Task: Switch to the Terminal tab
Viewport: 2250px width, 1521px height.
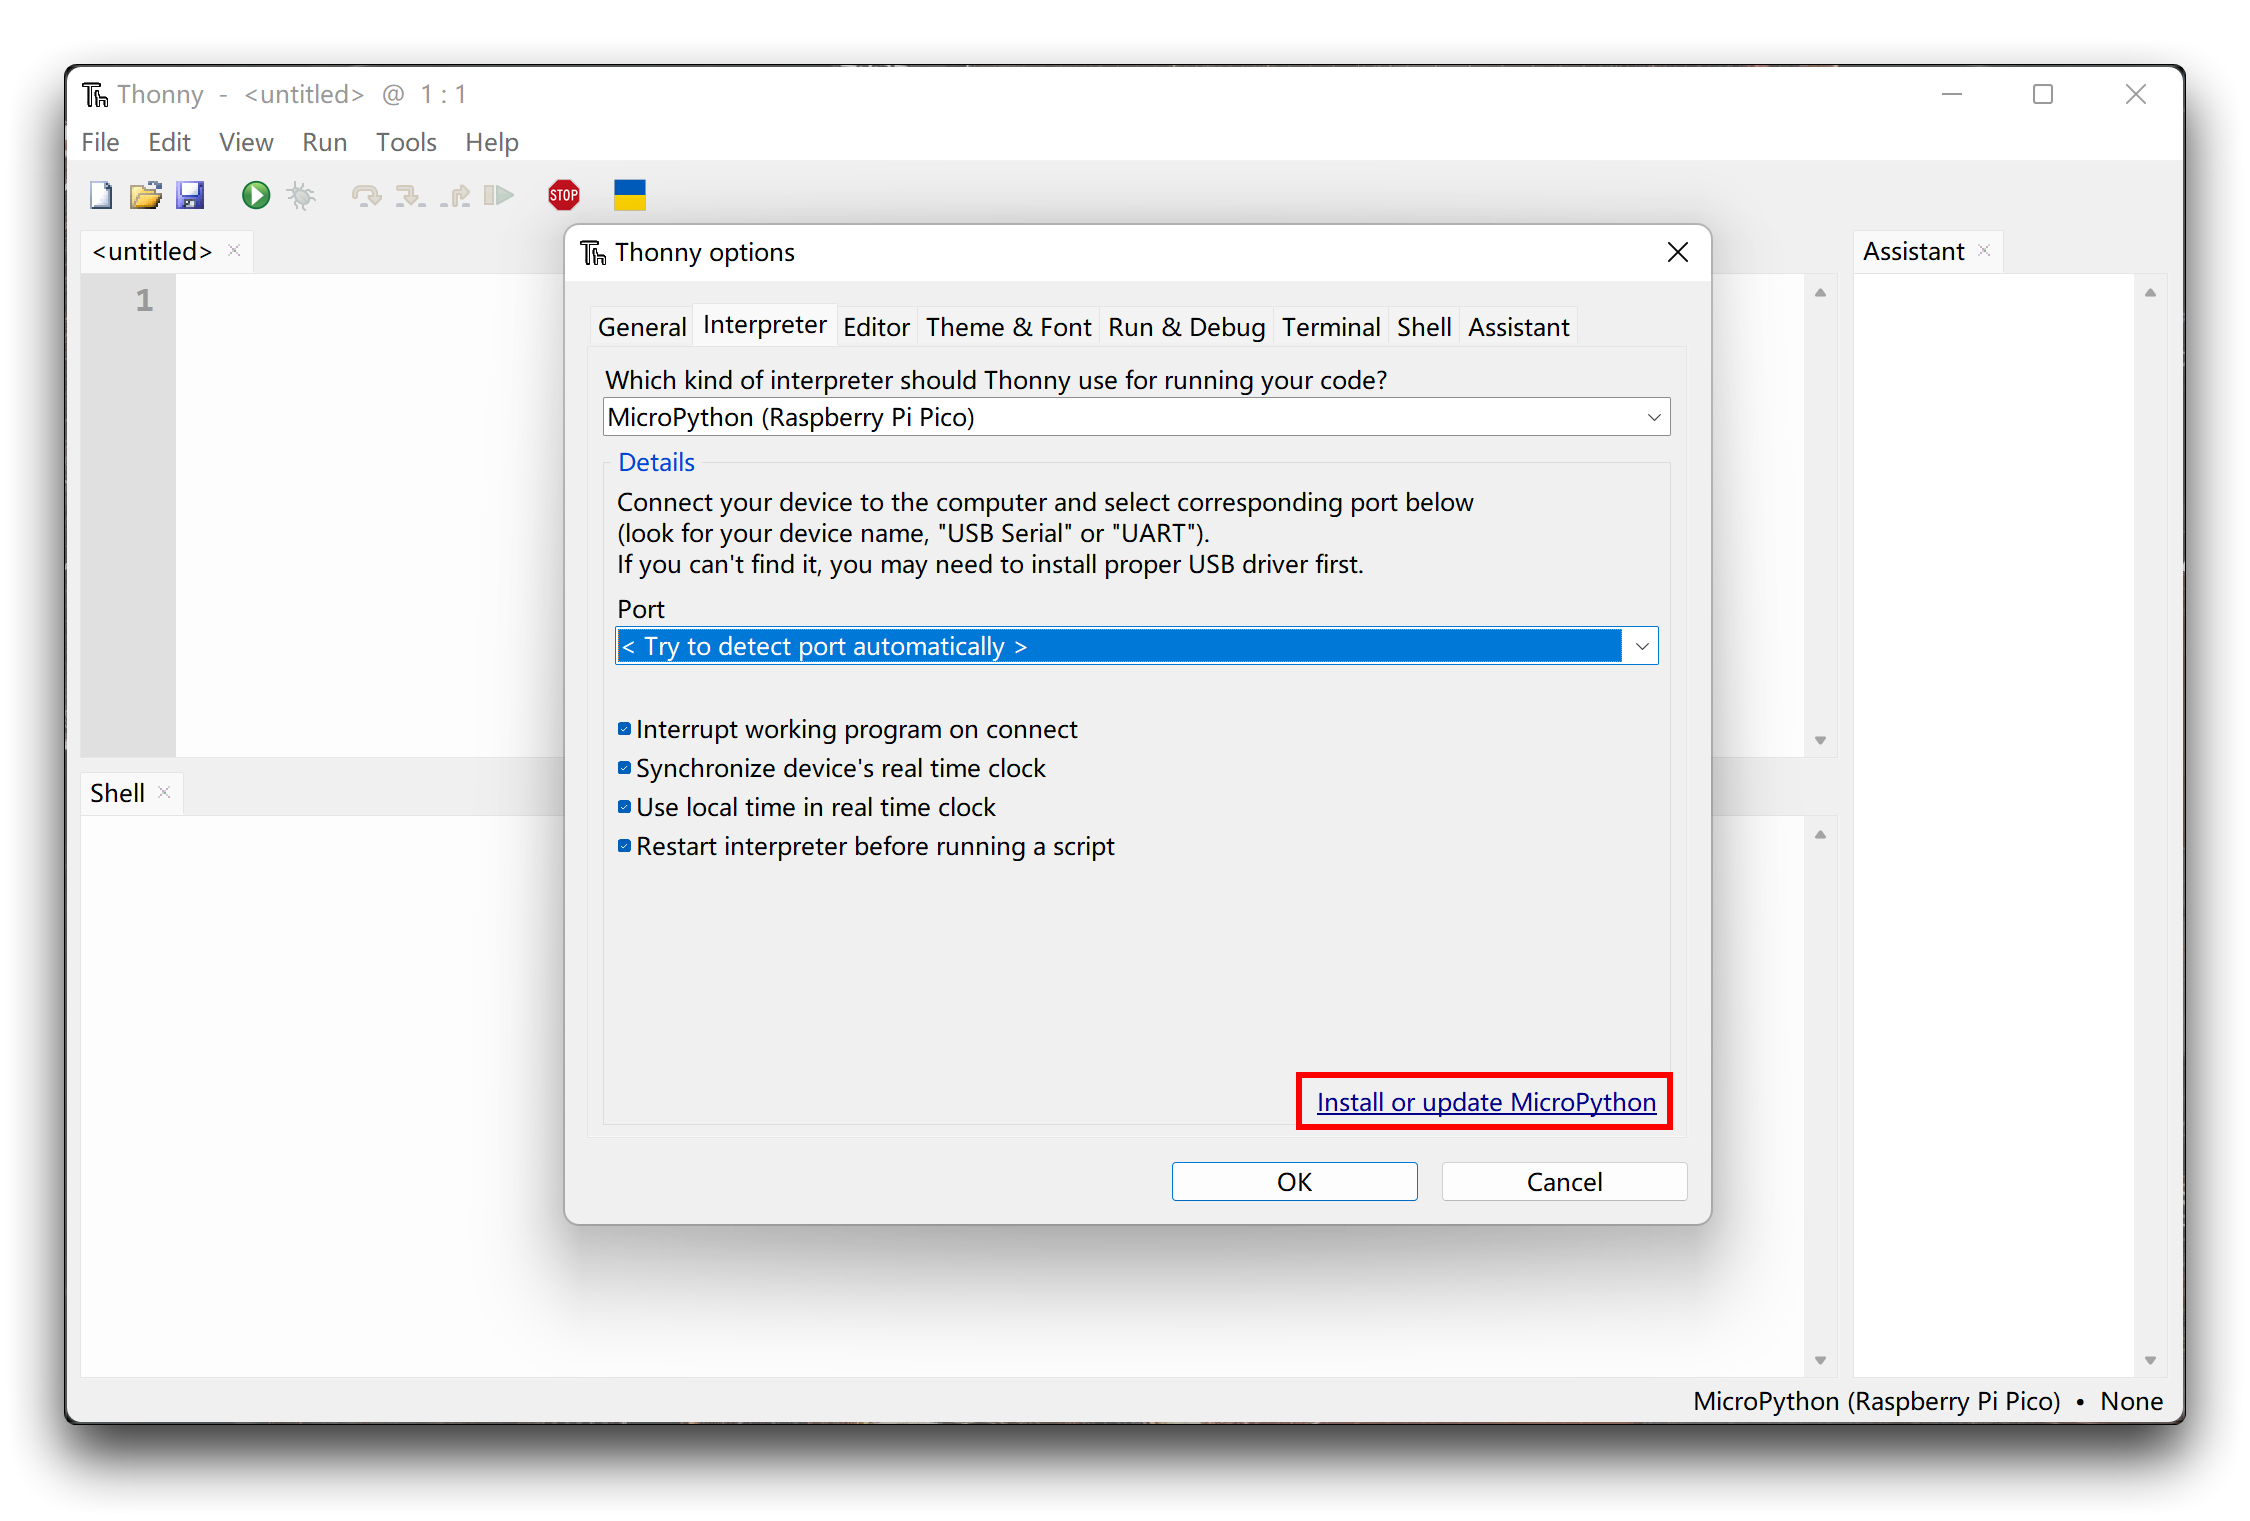Action: (1331, 327)
